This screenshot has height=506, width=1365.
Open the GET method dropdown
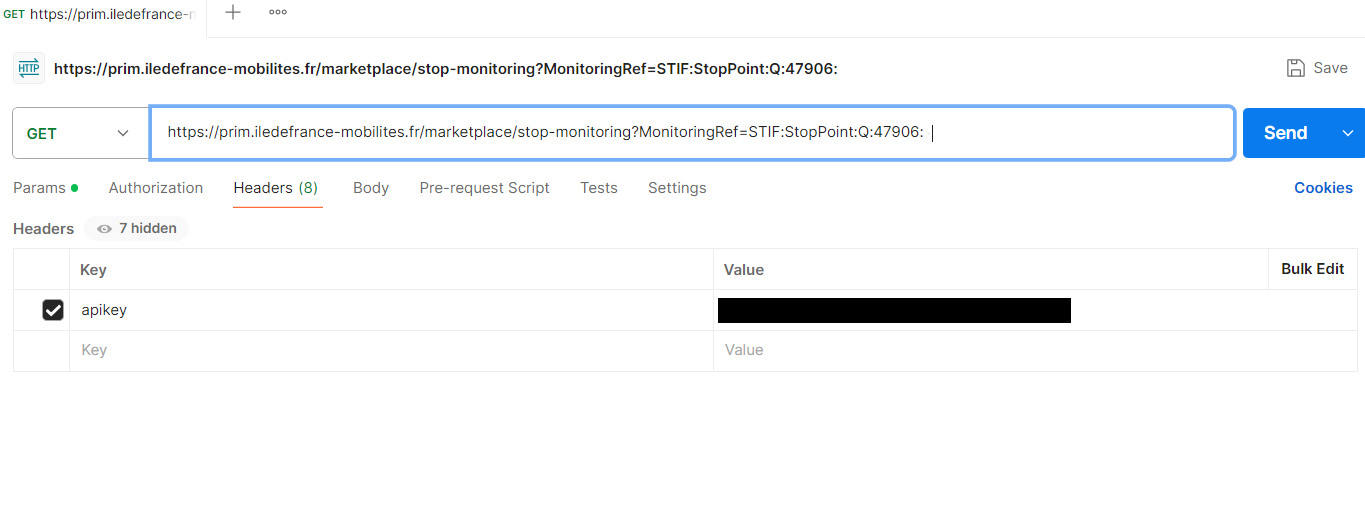coord(81,133)
